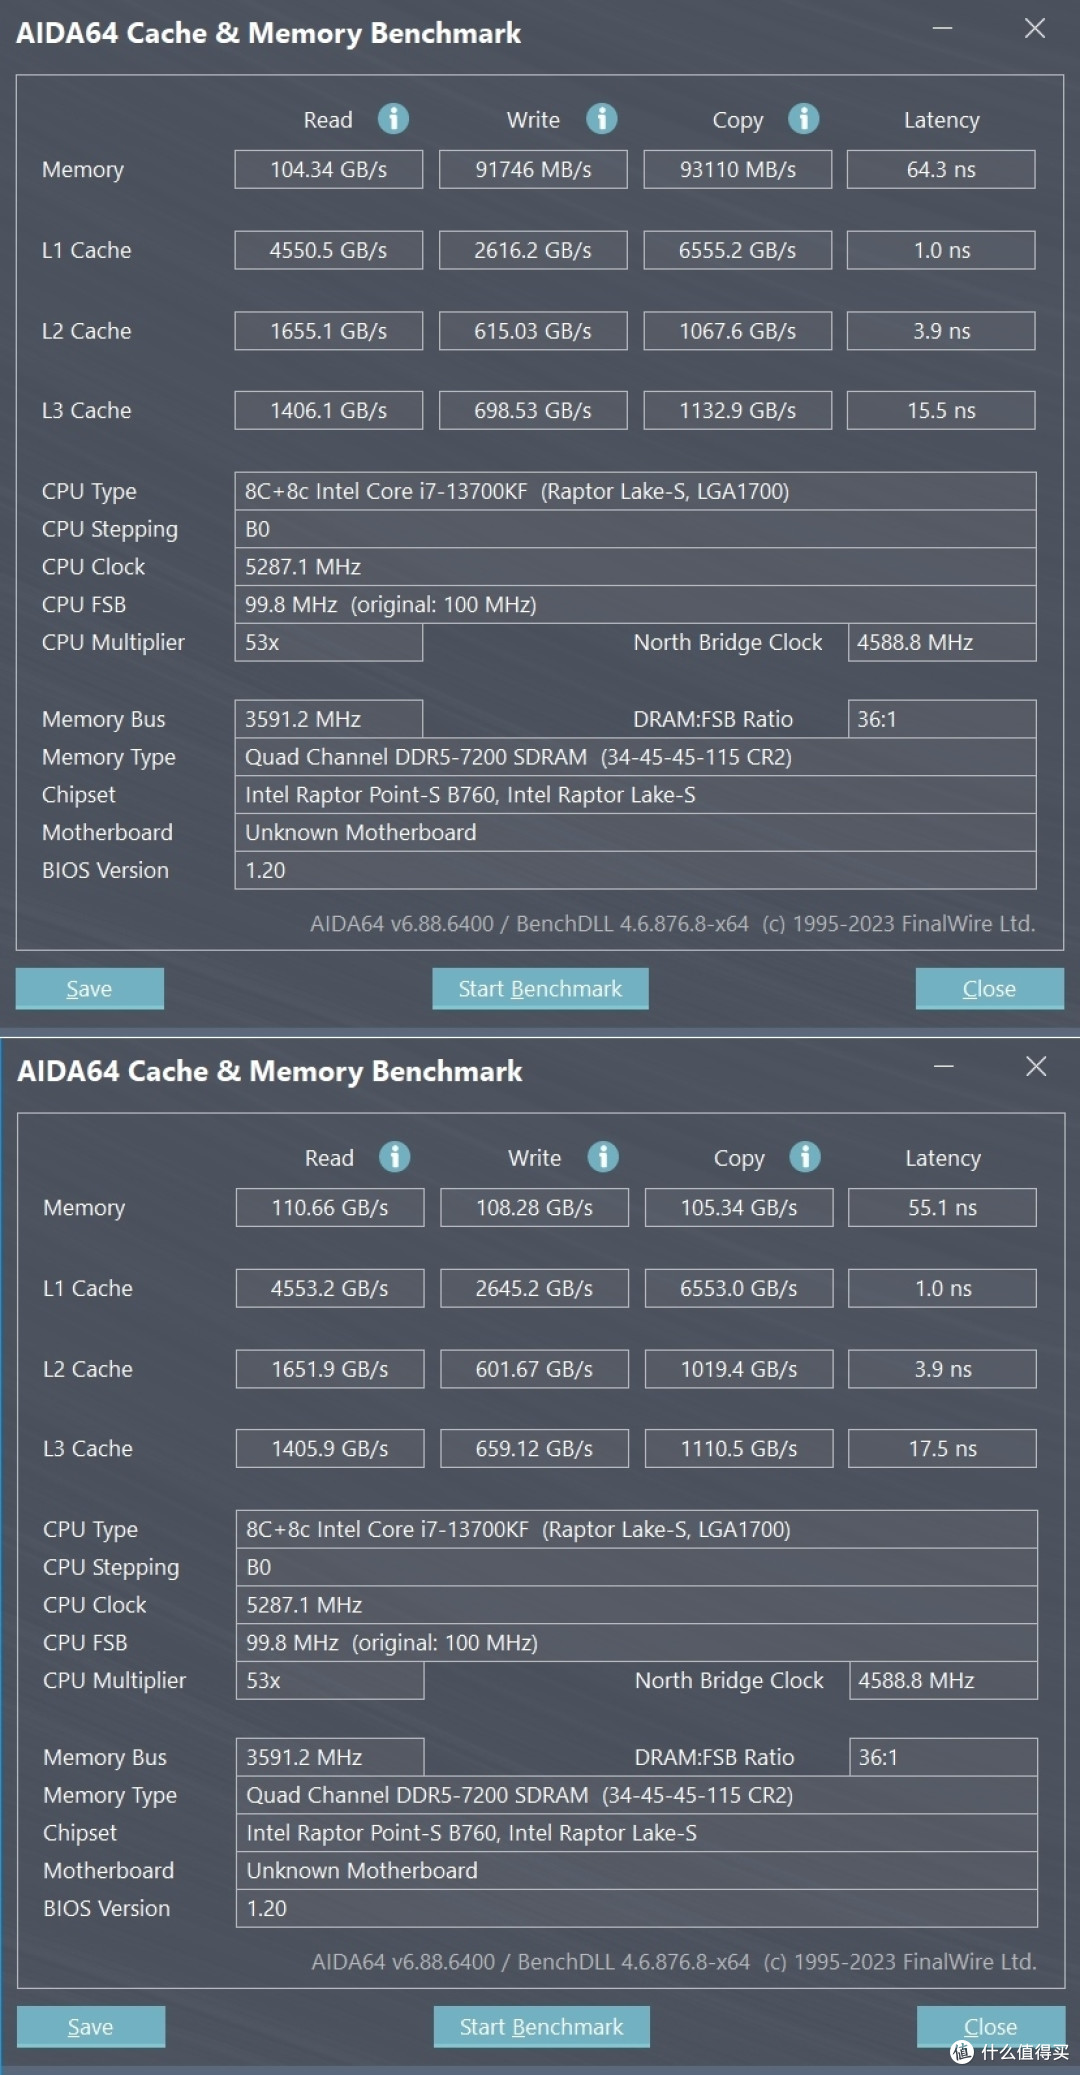This screenshot has height=2075, width=1080.
Task: Select Memory copy value 105.34 GB/s
Action: point(738,1207)
